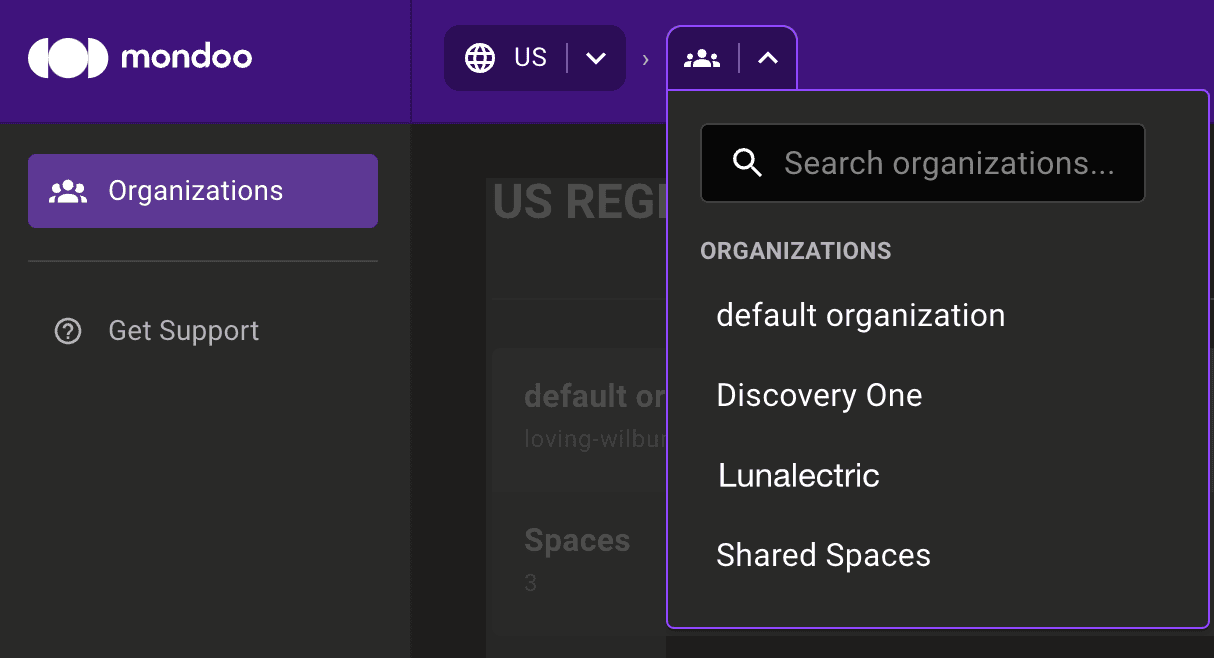This screenshot has width=1214, height=658.
Task: Expand the region selector chevron
Action: click(x=596, y=57)
